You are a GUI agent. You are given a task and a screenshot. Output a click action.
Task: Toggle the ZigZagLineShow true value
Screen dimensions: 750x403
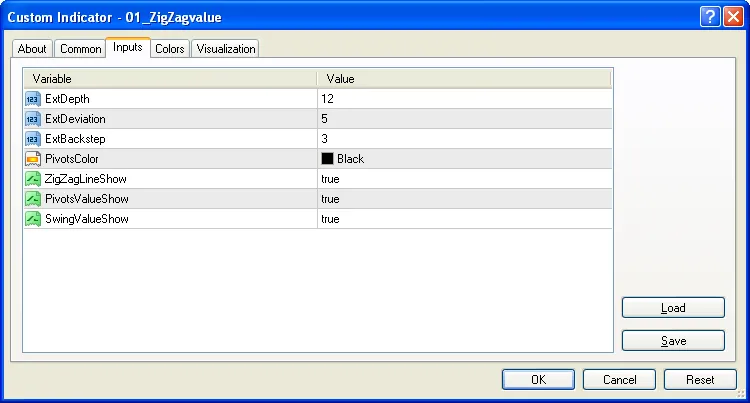(x=330, y=179)
